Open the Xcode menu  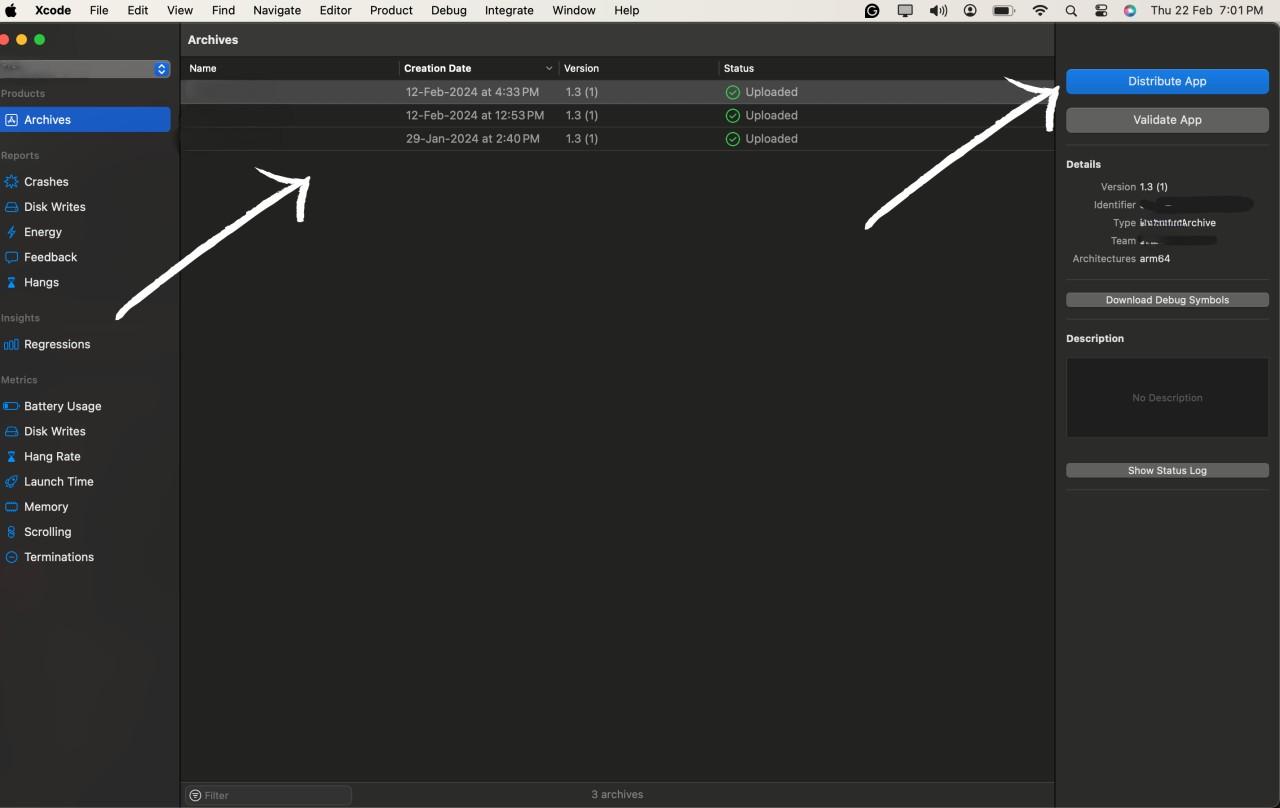point(53,10)
